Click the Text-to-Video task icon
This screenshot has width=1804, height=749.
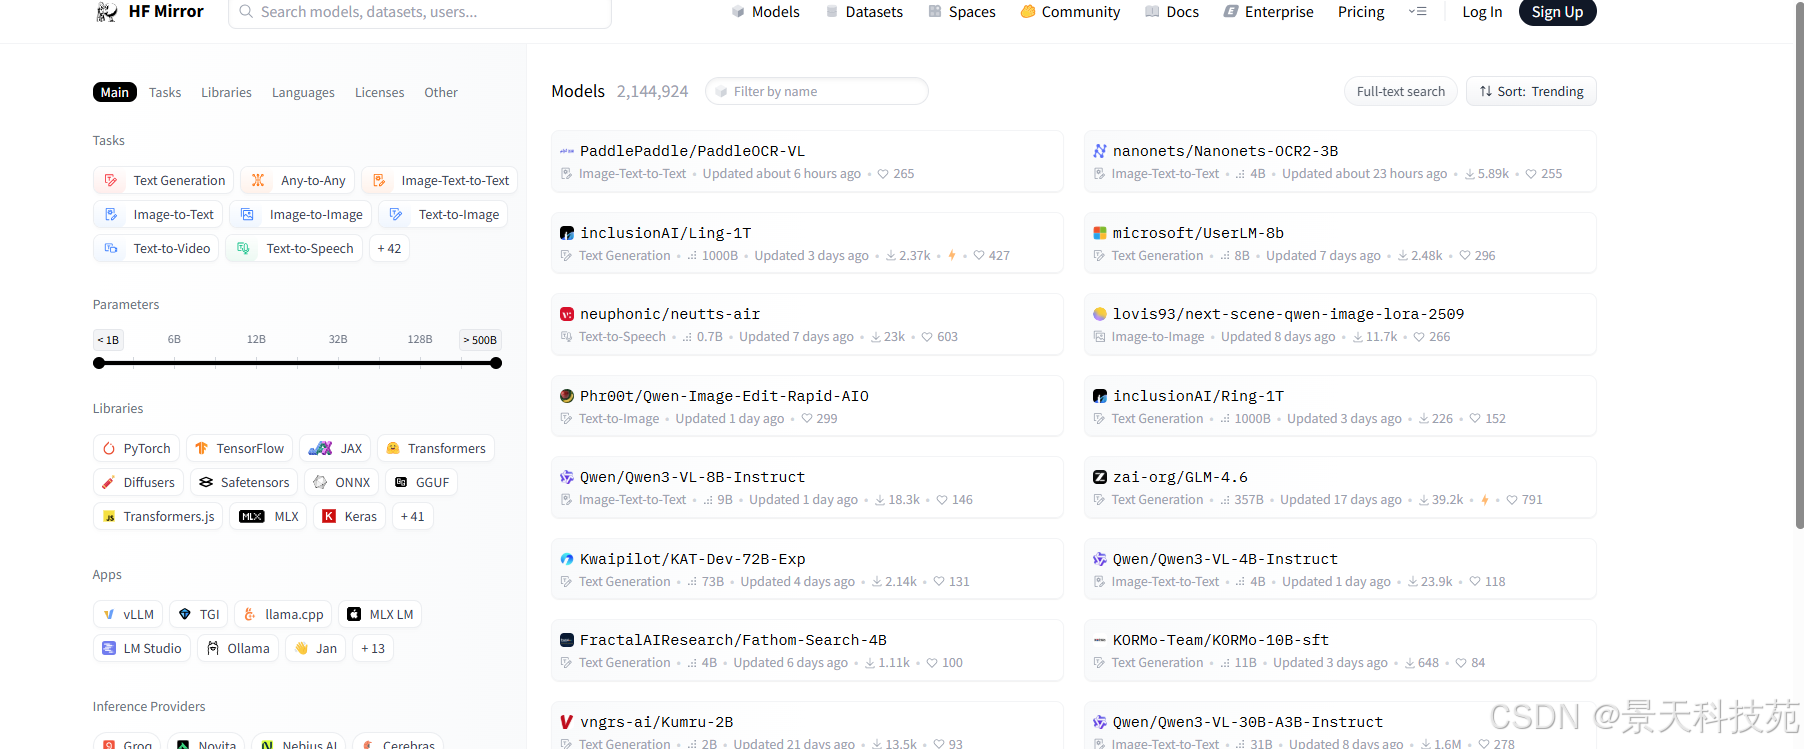coord(111,249)
